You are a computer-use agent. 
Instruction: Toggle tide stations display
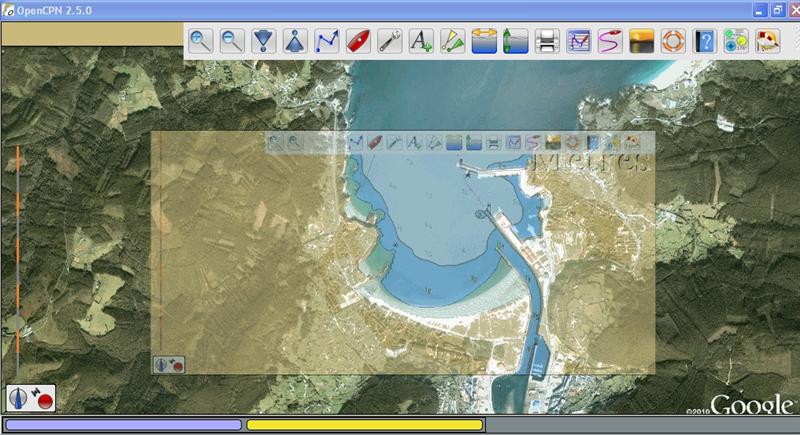[x=516, y=41]
